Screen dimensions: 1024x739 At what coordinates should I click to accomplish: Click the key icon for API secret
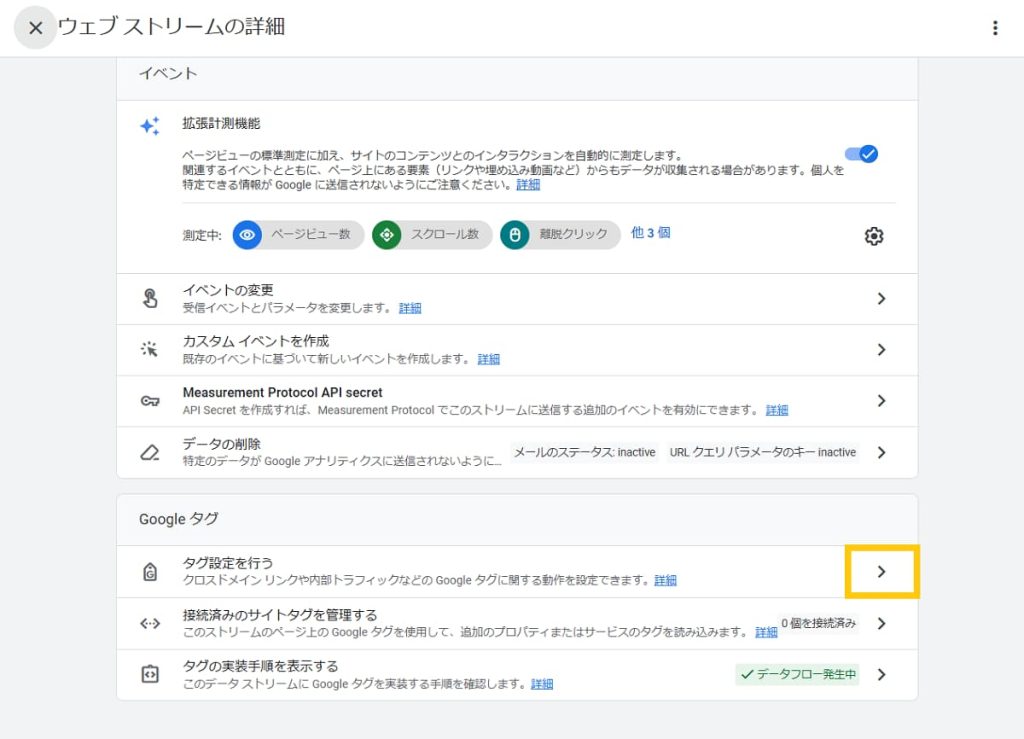pyautogui.click(x=149, y=401)
